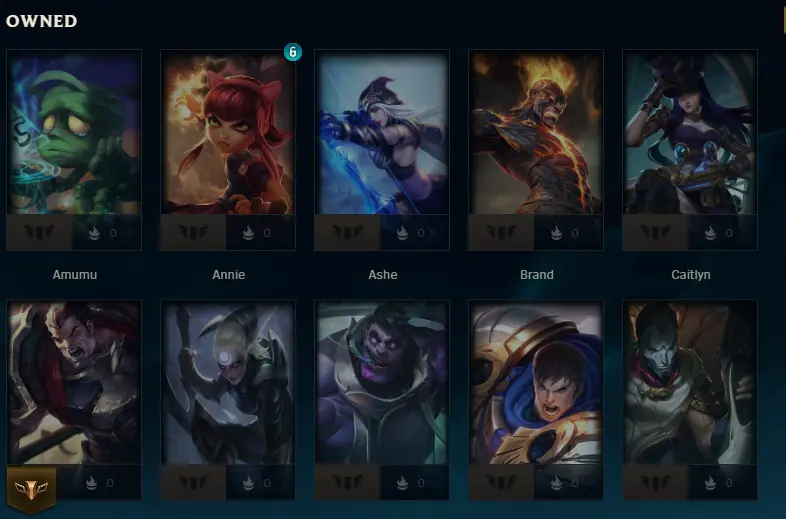
Task: Click the gold mastery crest under Darius
Action: tap(31, 489)
